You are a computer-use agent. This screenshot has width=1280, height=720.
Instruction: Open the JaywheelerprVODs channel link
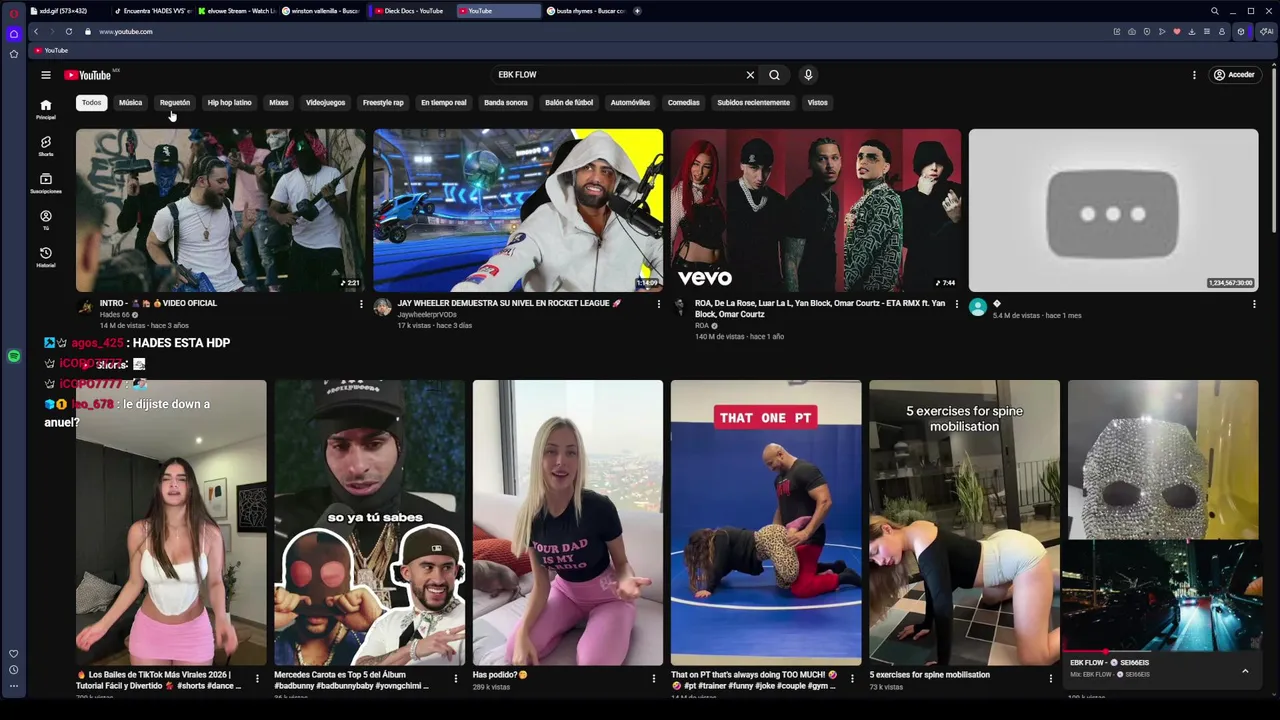[427, 315]
